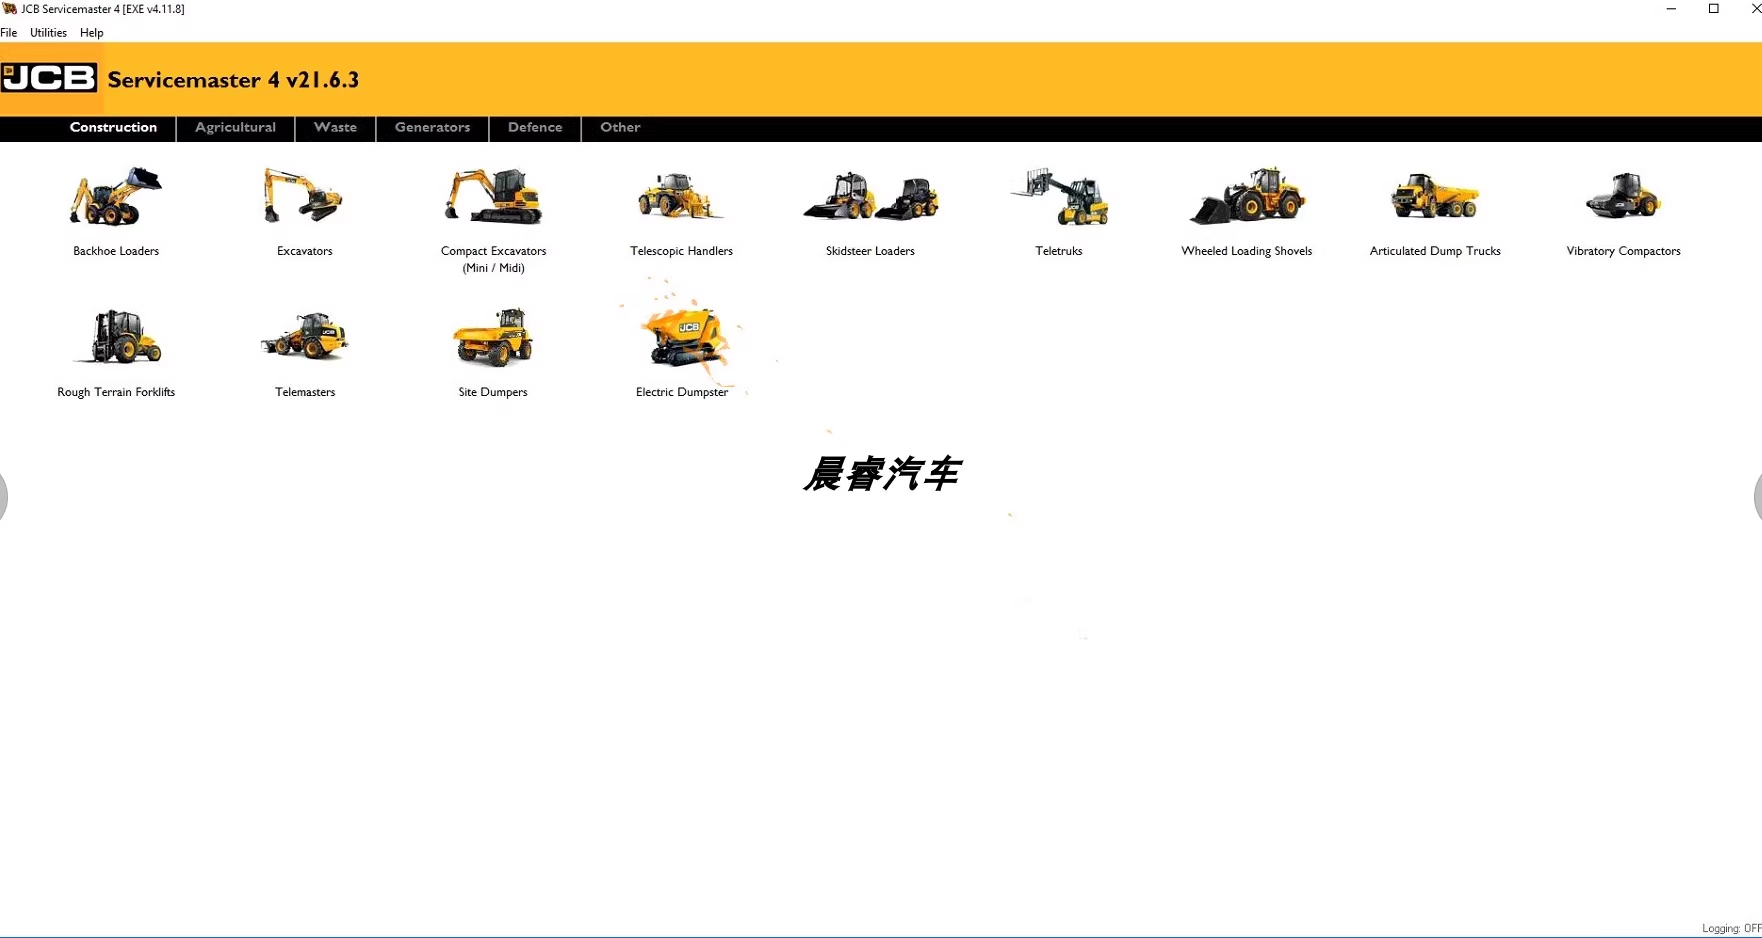Switch to the Agricultural tab
Viewport: 1762px width, 938px height.
pos(235,128)
